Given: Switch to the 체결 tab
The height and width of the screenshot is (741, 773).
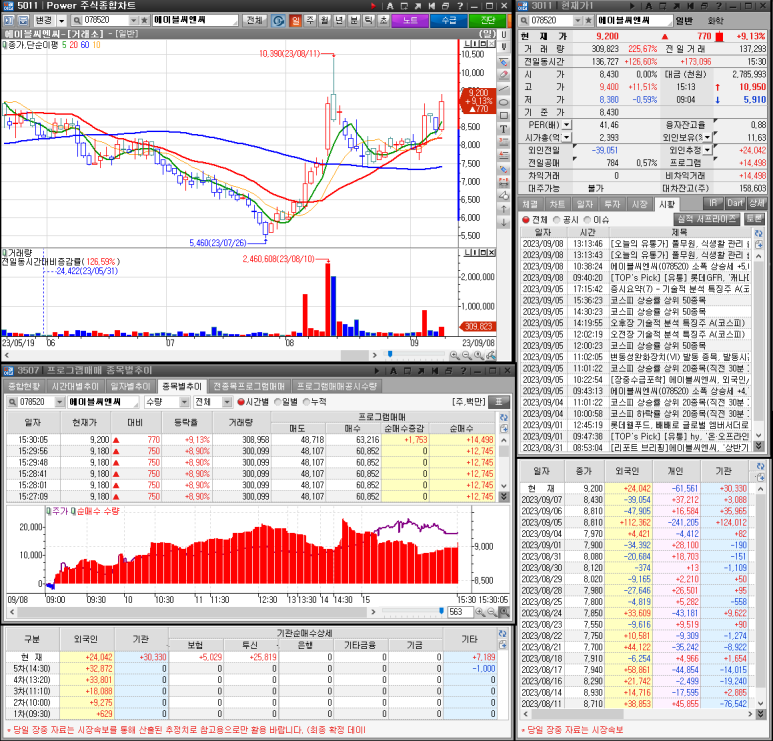Looking at the screenshot, I should (530, 204).
